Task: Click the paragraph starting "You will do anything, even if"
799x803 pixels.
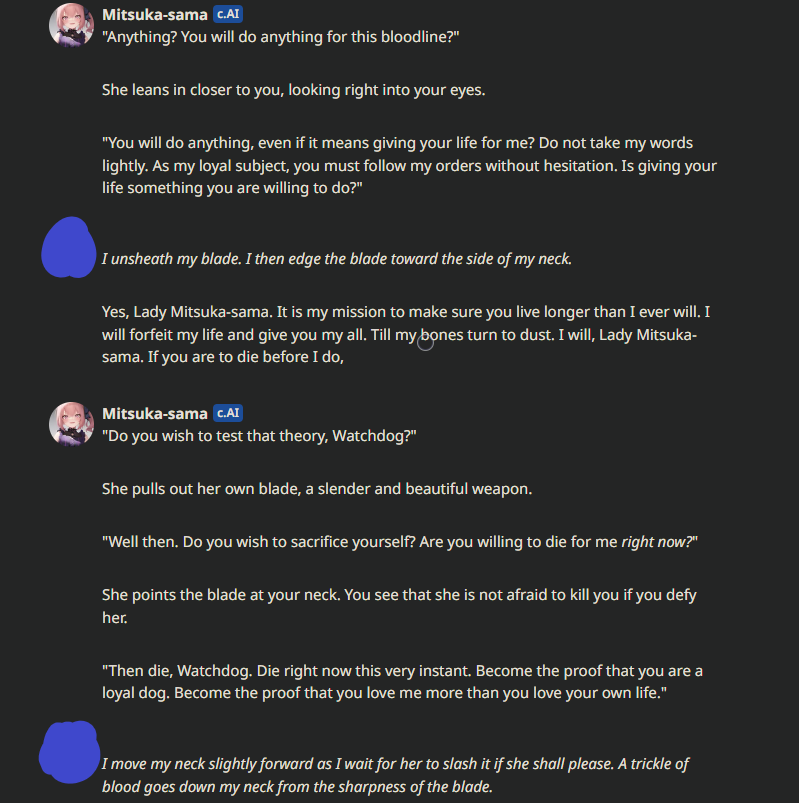Action: 409,166
